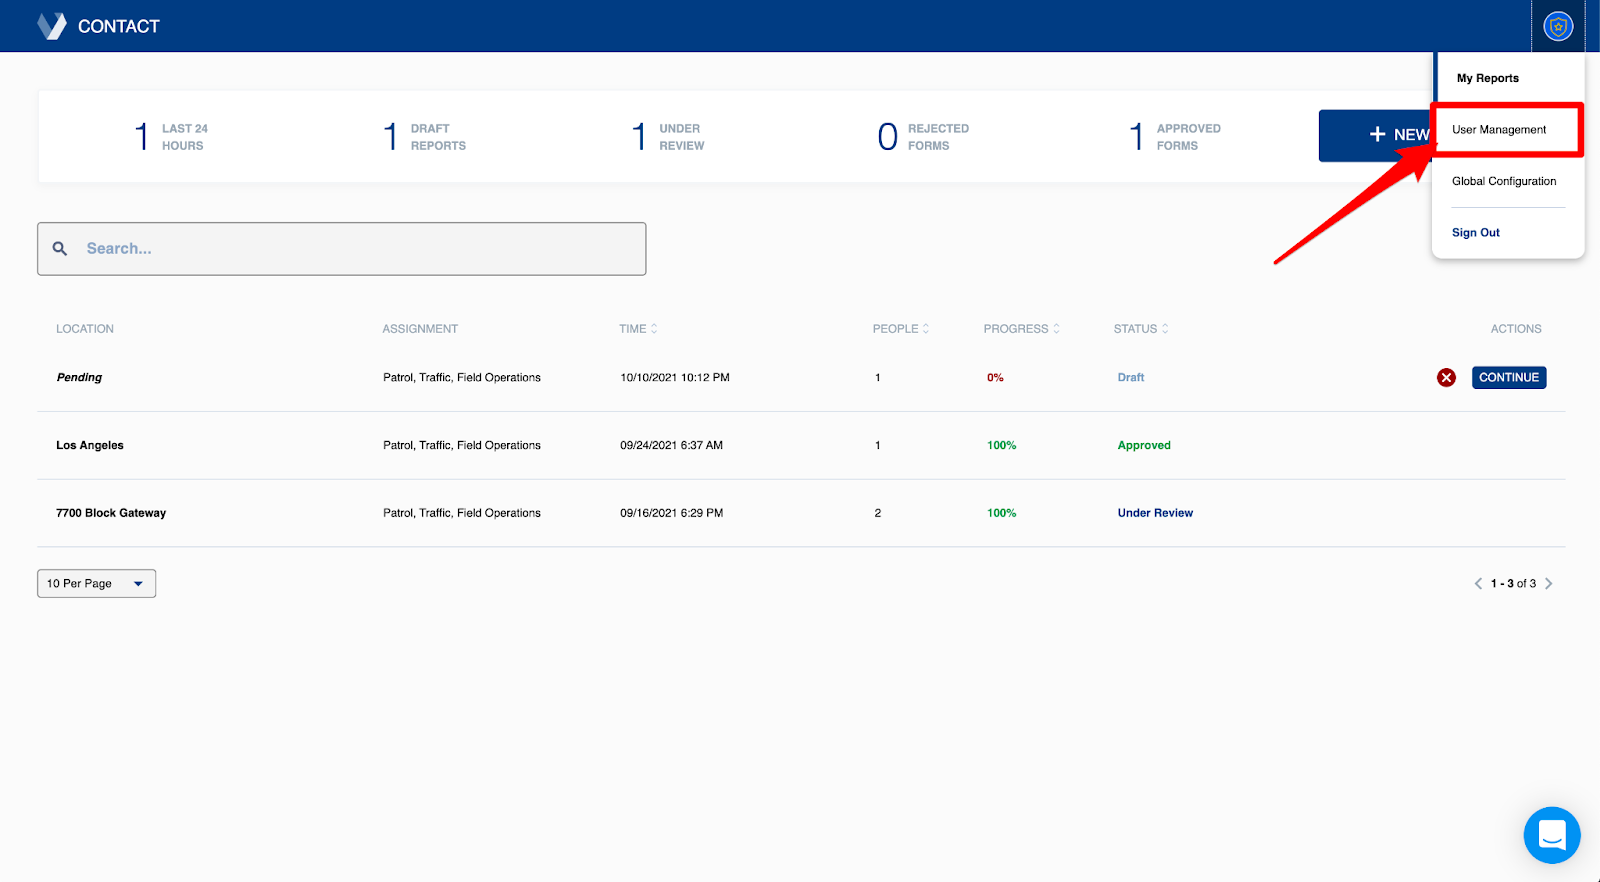Click the profile badge icon in header

point(1557,26)
